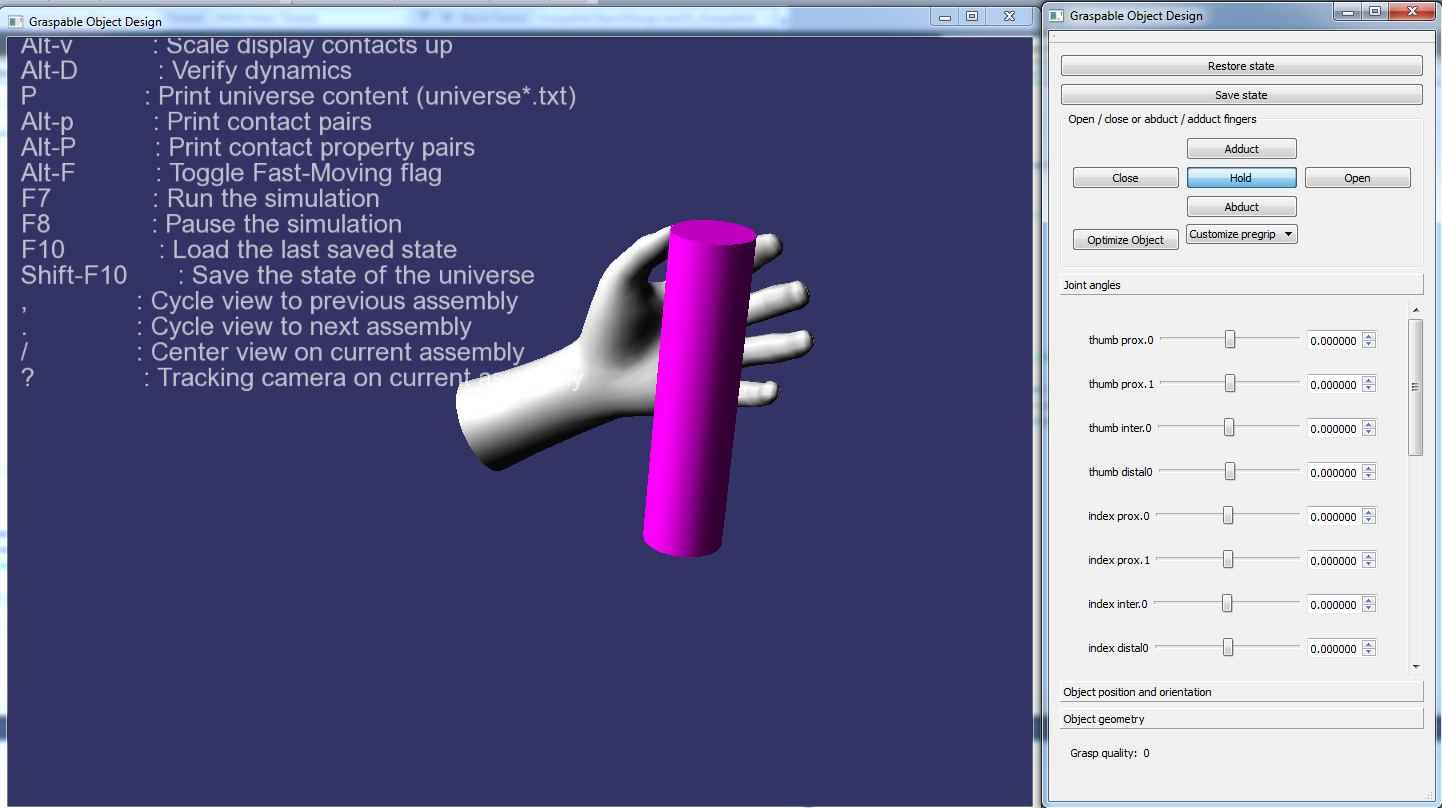Image resolution: width=1442 pixels, height=808 pixels.
Task: Run the Optimize Object action
Action: [1125, 240]
